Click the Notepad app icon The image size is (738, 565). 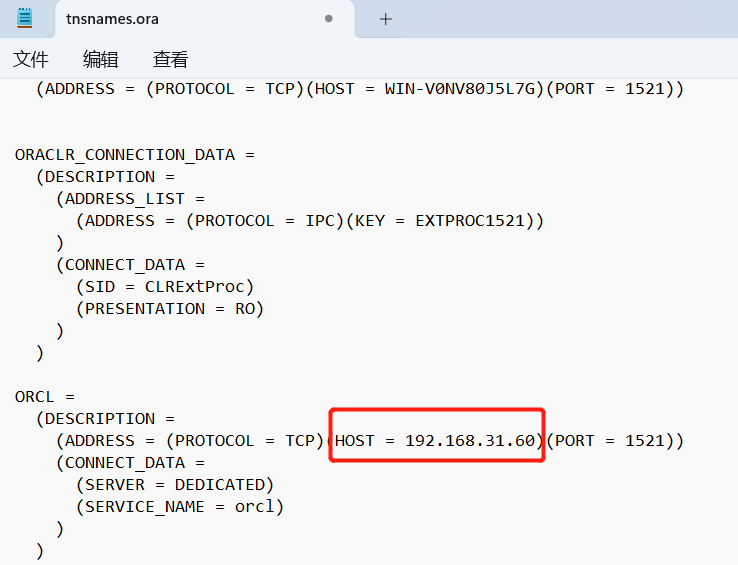click(x=24, y=18)
